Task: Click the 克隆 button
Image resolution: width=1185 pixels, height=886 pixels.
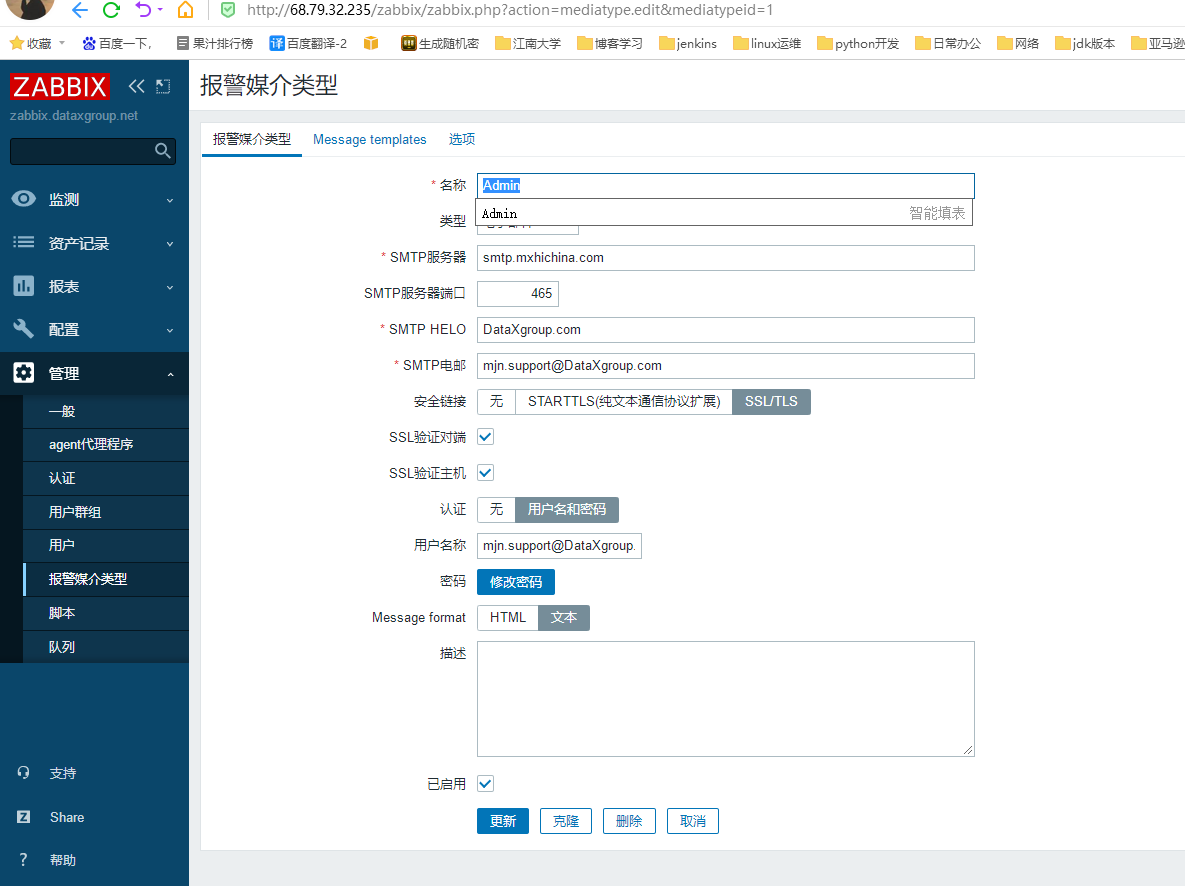Action: point(565,821)
